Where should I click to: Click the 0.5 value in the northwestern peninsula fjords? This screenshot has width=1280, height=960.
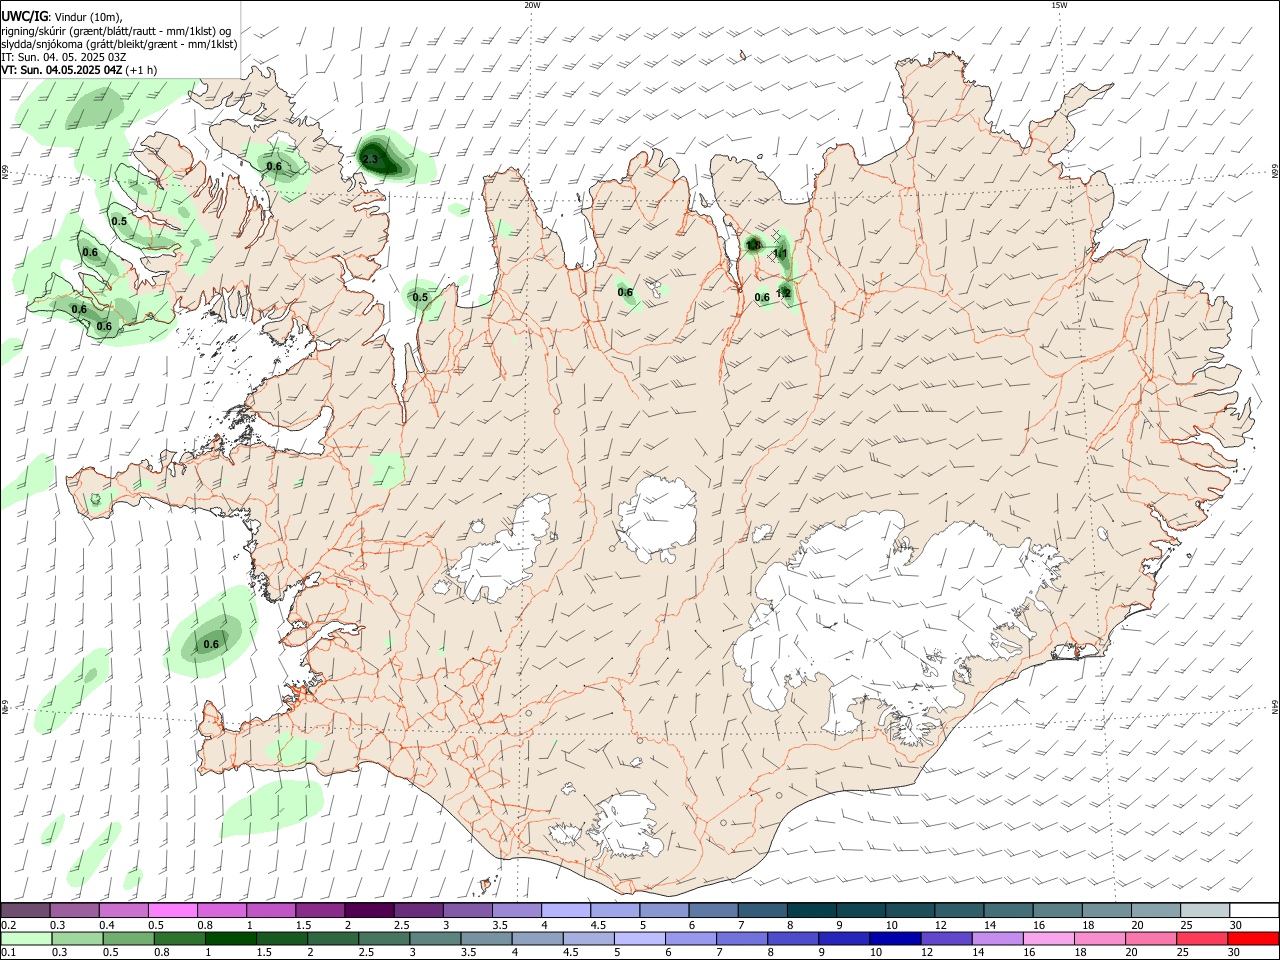tap(119, 221)
